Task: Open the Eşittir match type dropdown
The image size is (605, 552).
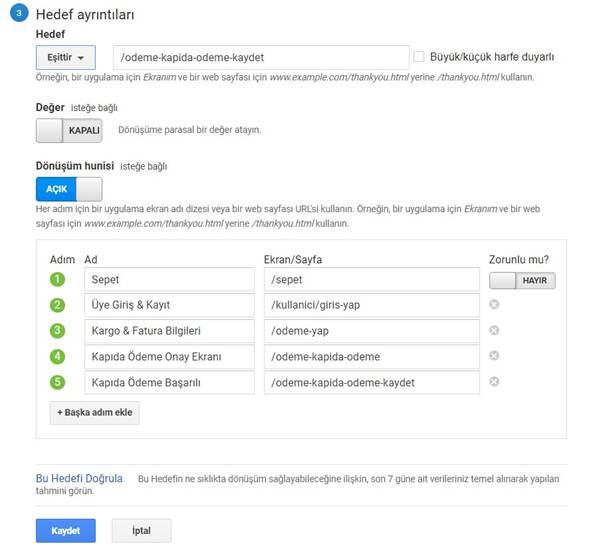Action: [x=65, y=57]
